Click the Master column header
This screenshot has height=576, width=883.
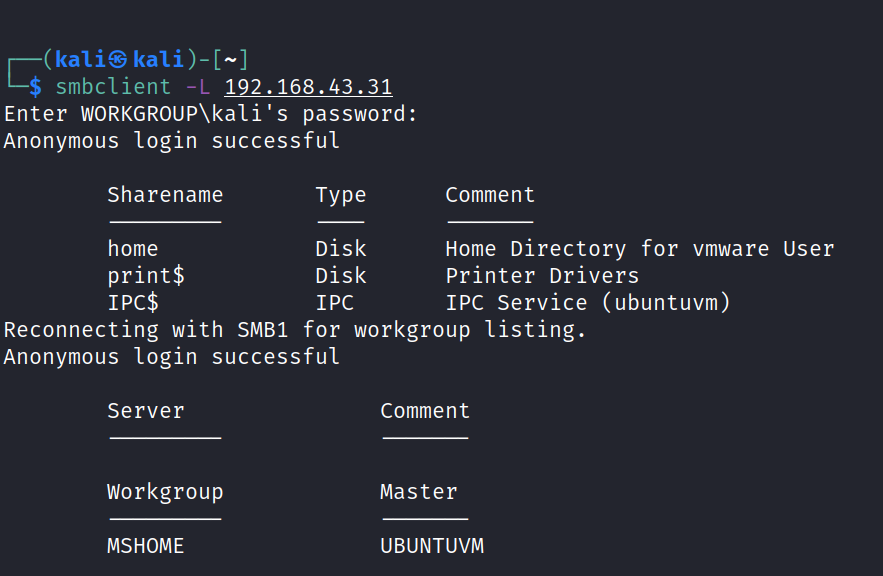click(x=418, y=492)
